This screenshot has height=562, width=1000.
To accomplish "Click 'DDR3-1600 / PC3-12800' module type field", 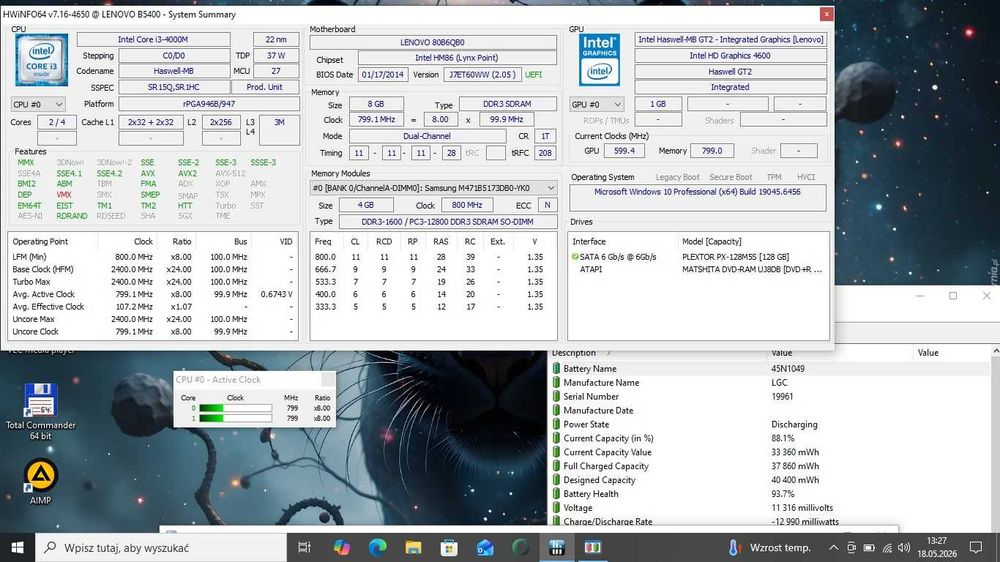I will coord(448,221).
